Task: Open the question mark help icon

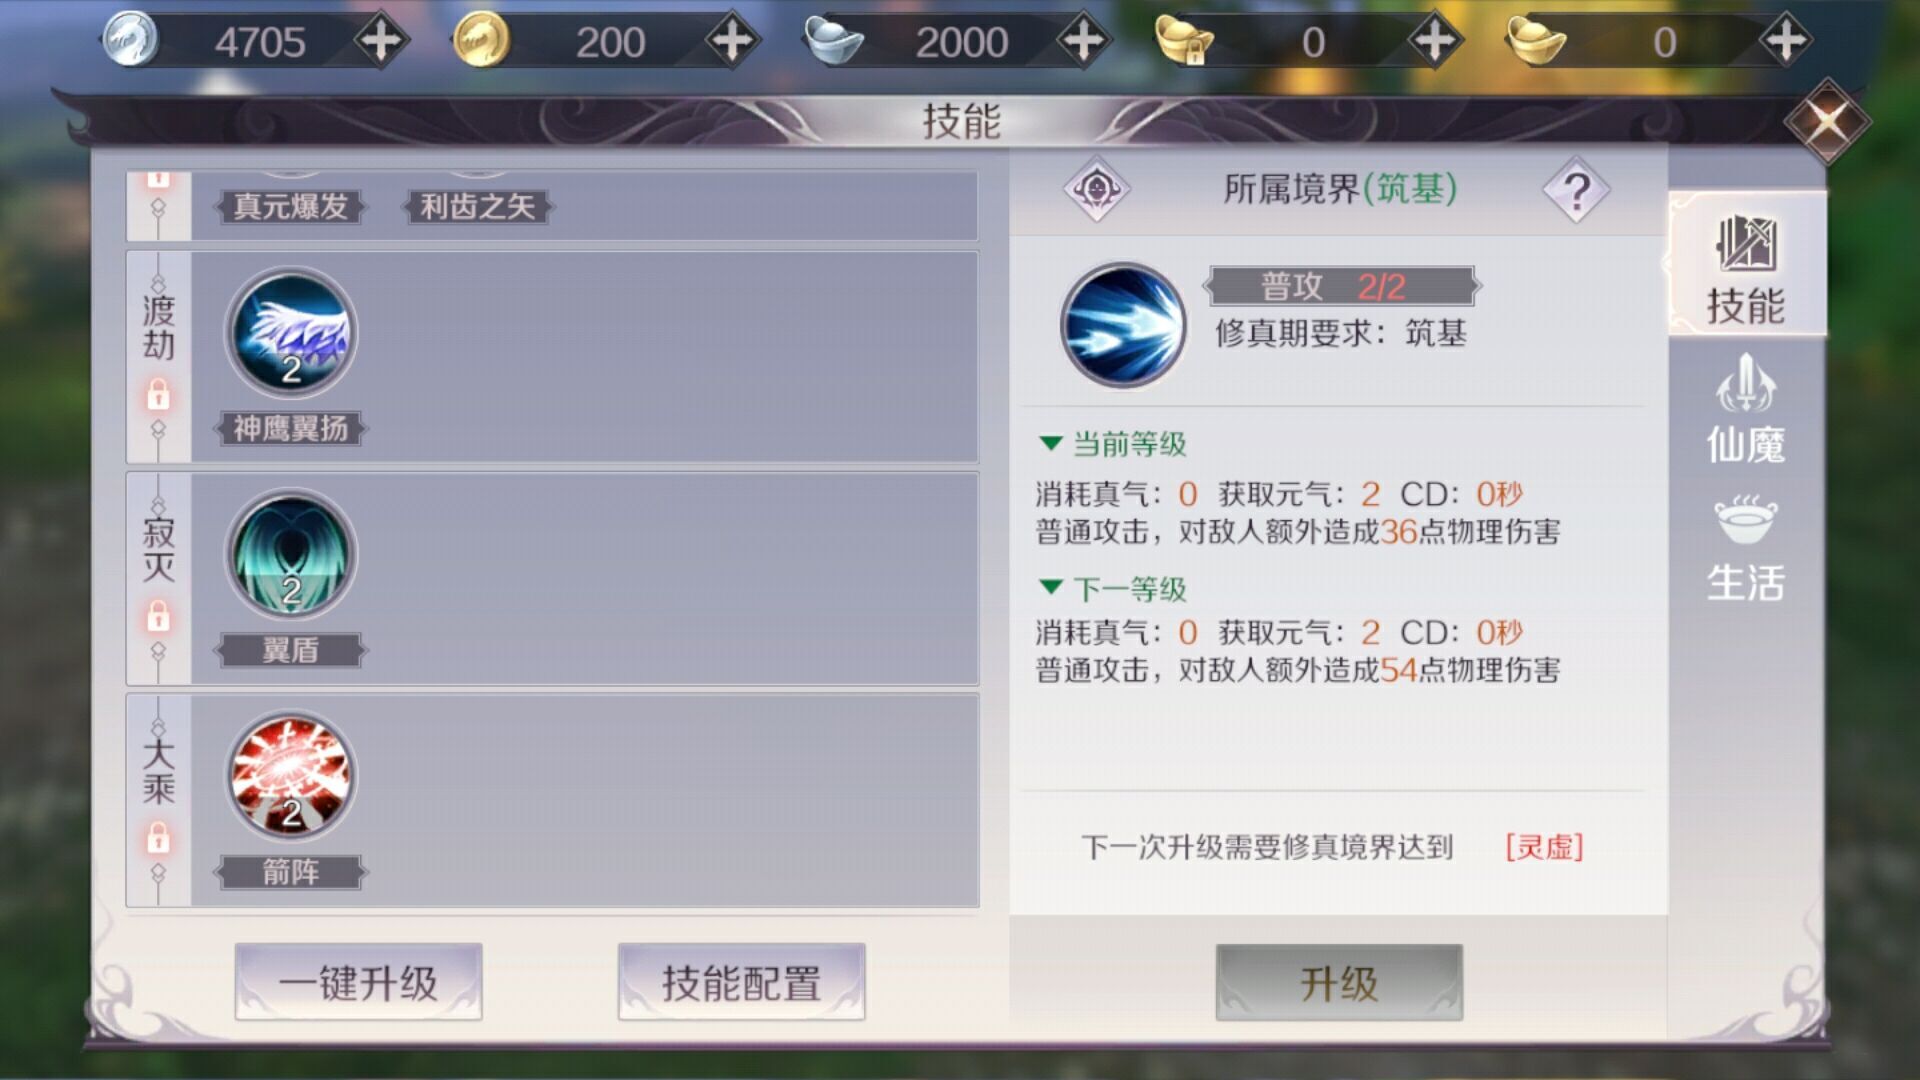Action: point(1576,189)
